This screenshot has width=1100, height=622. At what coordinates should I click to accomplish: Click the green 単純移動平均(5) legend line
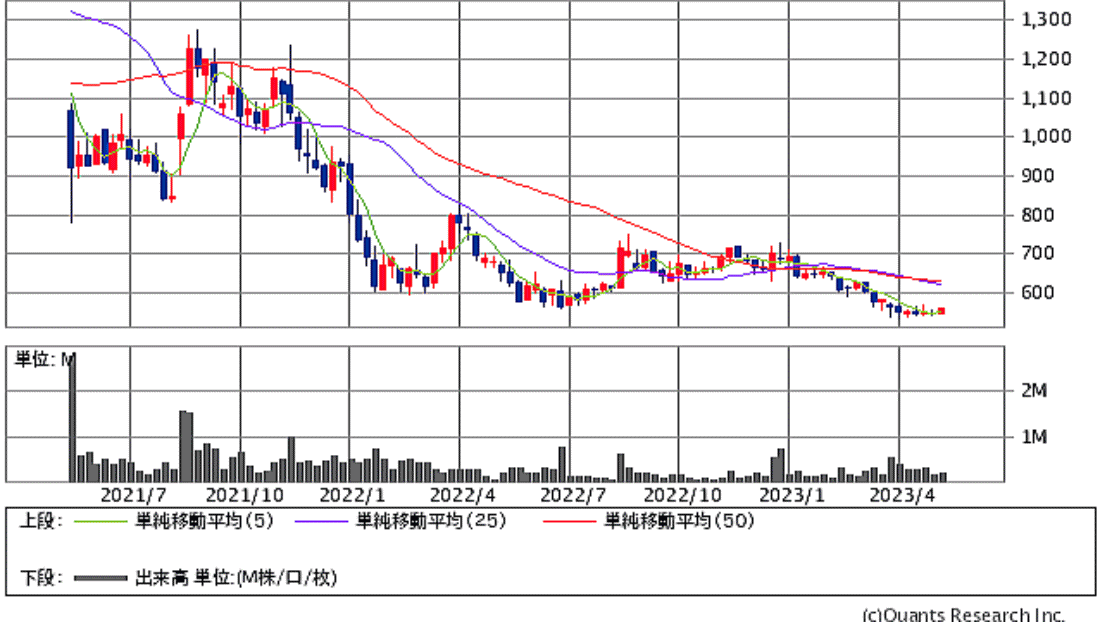(100, 521)
